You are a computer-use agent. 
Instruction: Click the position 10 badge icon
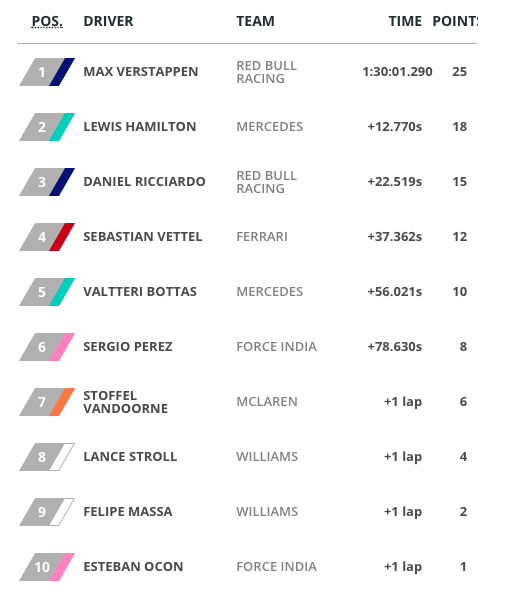pyautogui.click(x=47, y=567)
